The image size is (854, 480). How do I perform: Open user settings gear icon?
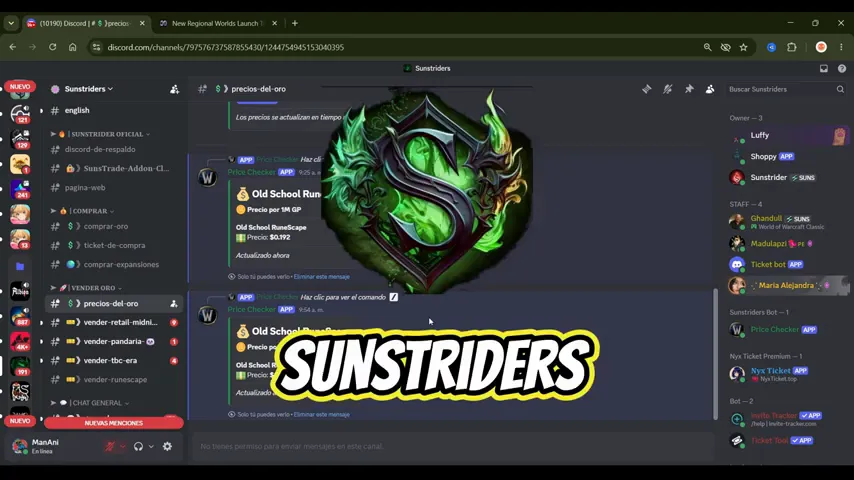(167, 446)
